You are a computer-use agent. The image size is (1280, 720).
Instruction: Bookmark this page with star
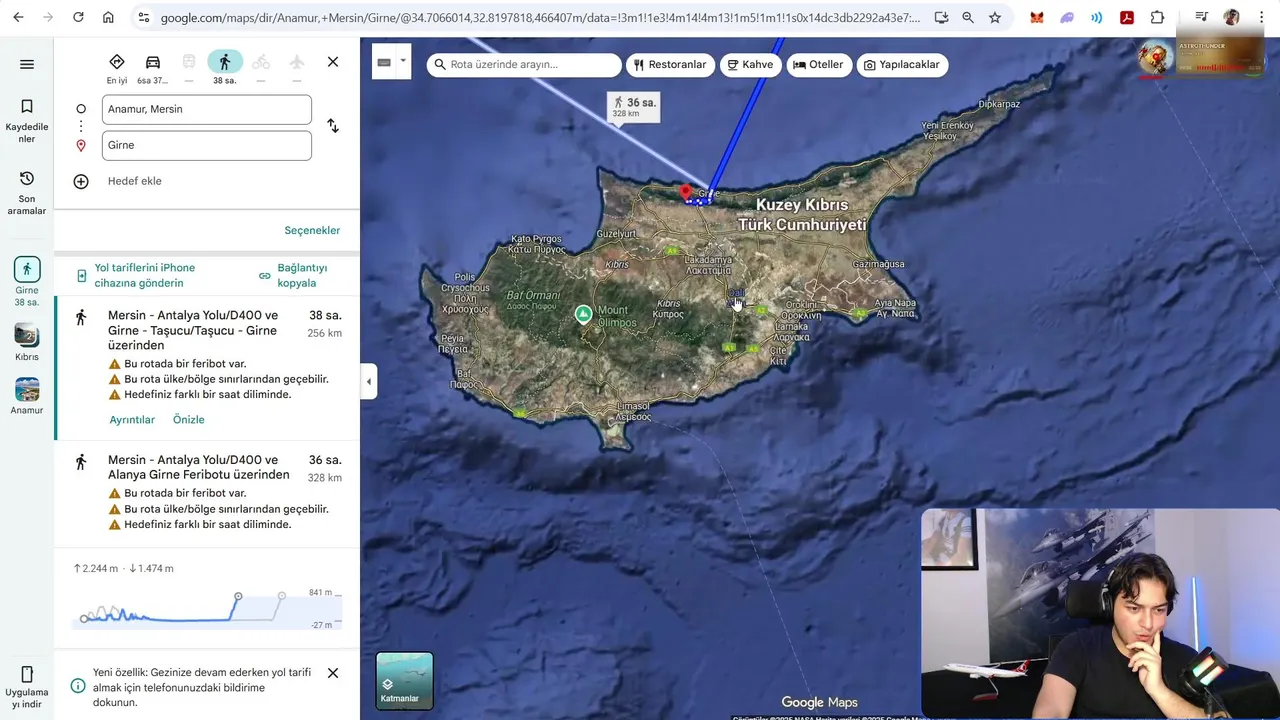995,17
